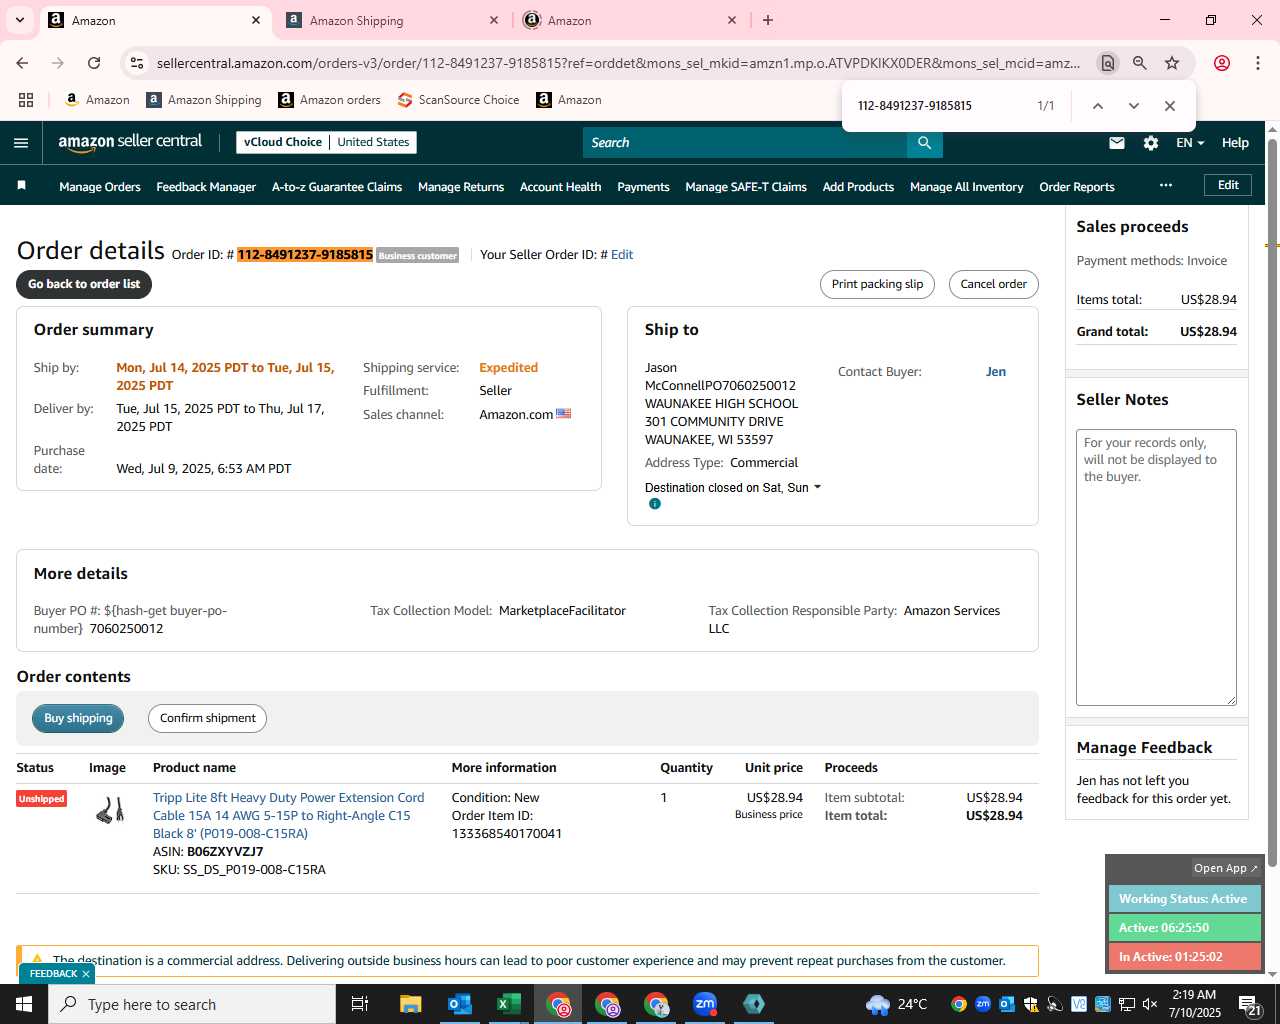Open the notification center icon
The height and width of the screenshot is (1024, 1280).
[x=1250, y=1004]
